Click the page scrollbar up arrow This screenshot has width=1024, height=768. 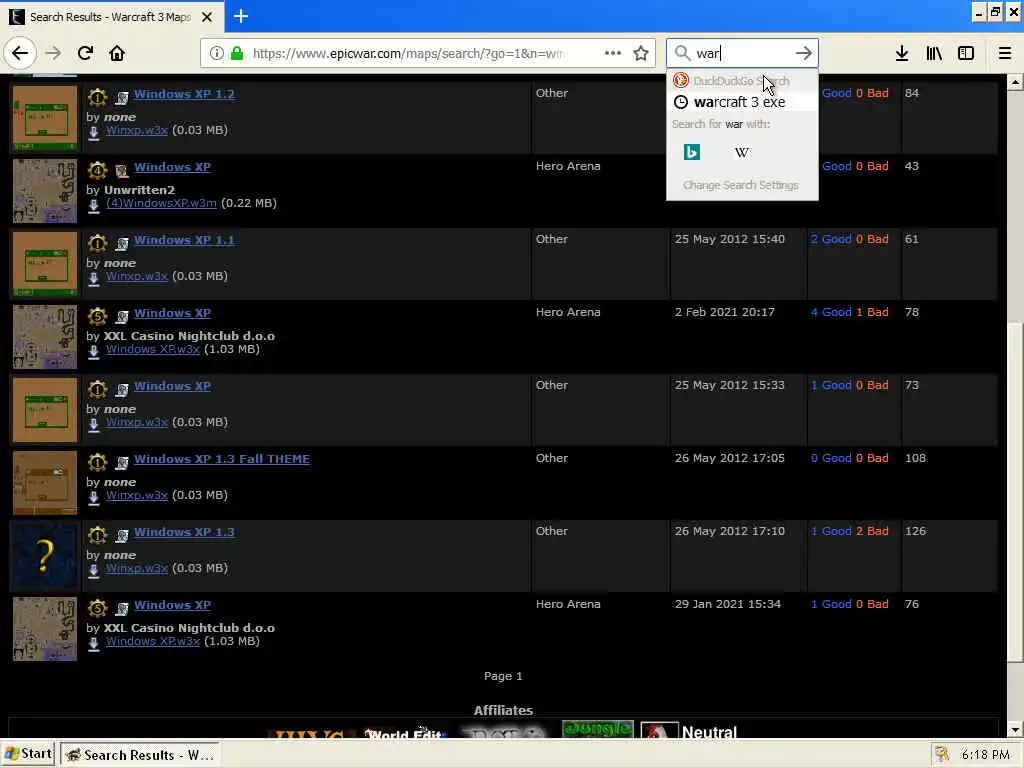[1015, 82]
